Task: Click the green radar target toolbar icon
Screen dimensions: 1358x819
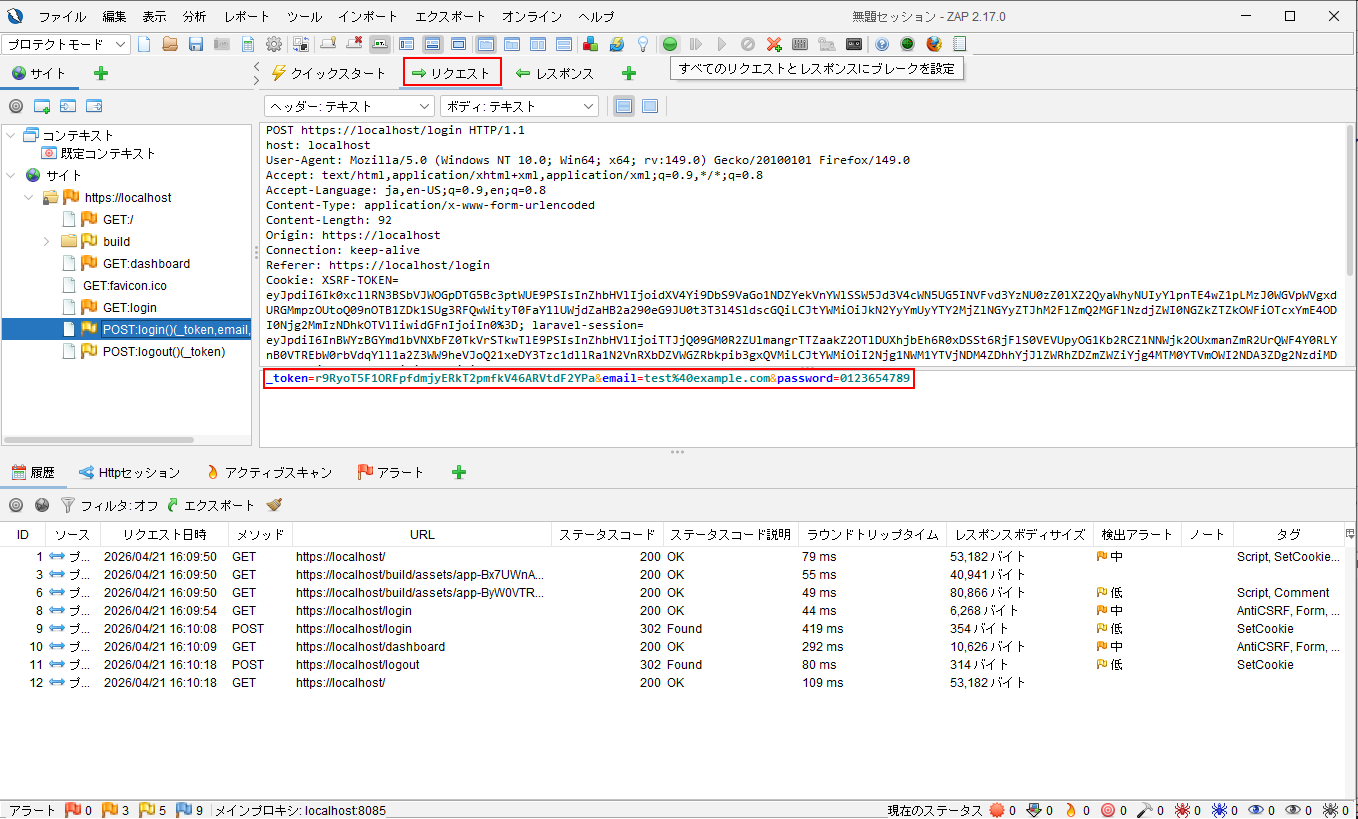Action: tap(908, 44)
